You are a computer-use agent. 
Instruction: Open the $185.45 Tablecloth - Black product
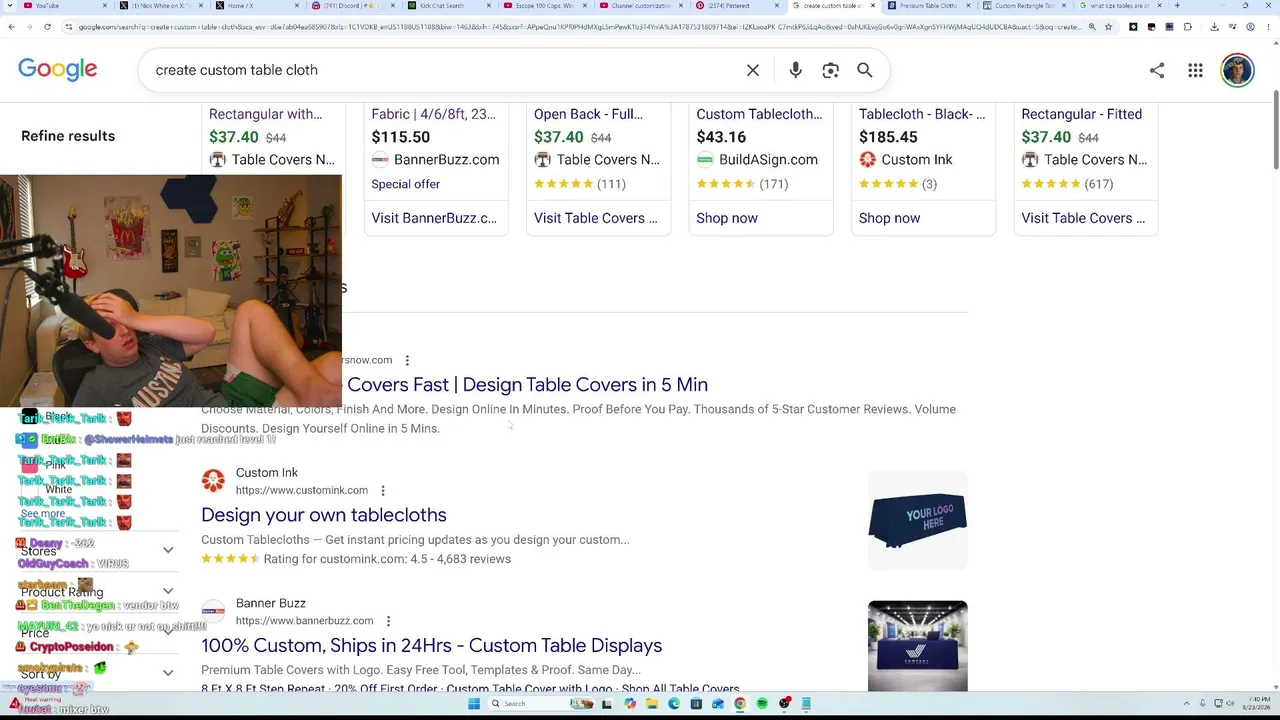click(922, 137)
